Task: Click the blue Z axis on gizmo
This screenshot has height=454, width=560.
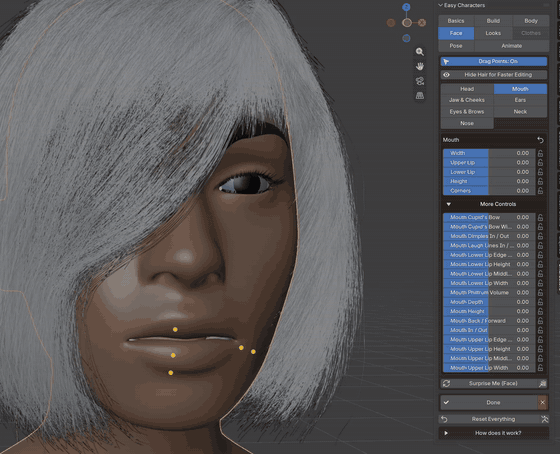Action: click(406, 7)
